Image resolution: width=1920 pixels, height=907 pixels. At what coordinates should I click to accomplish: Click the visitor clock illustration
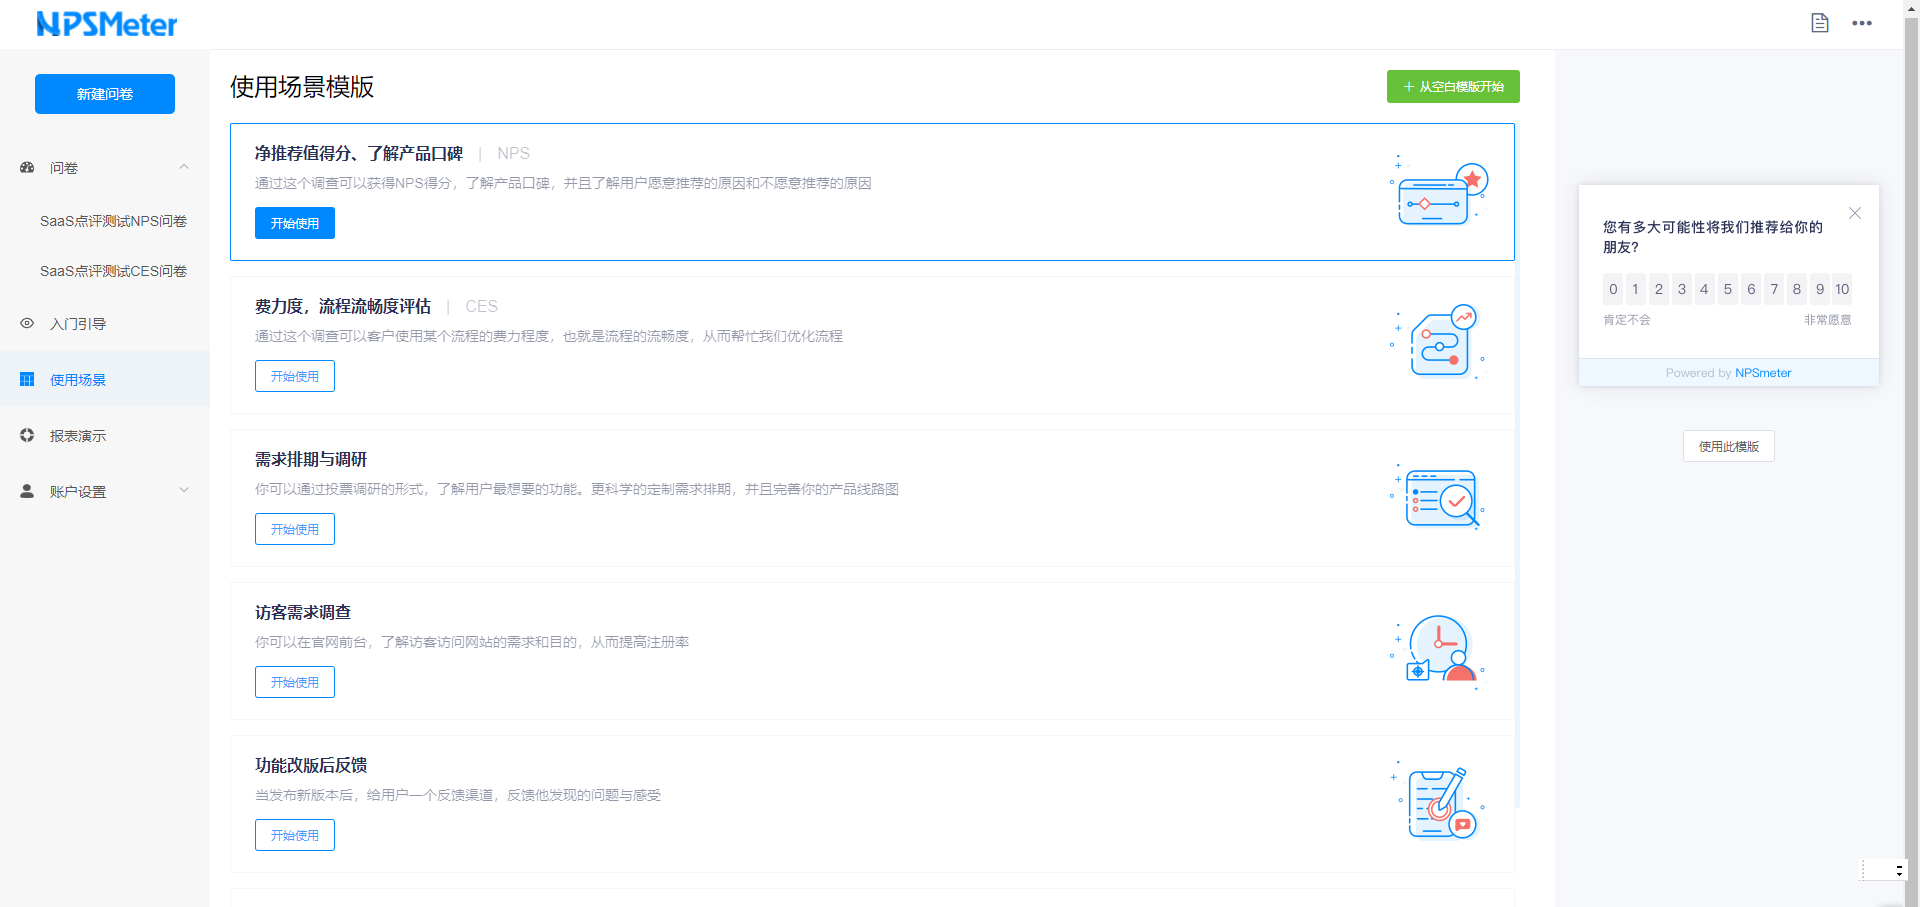point(1441,650)
